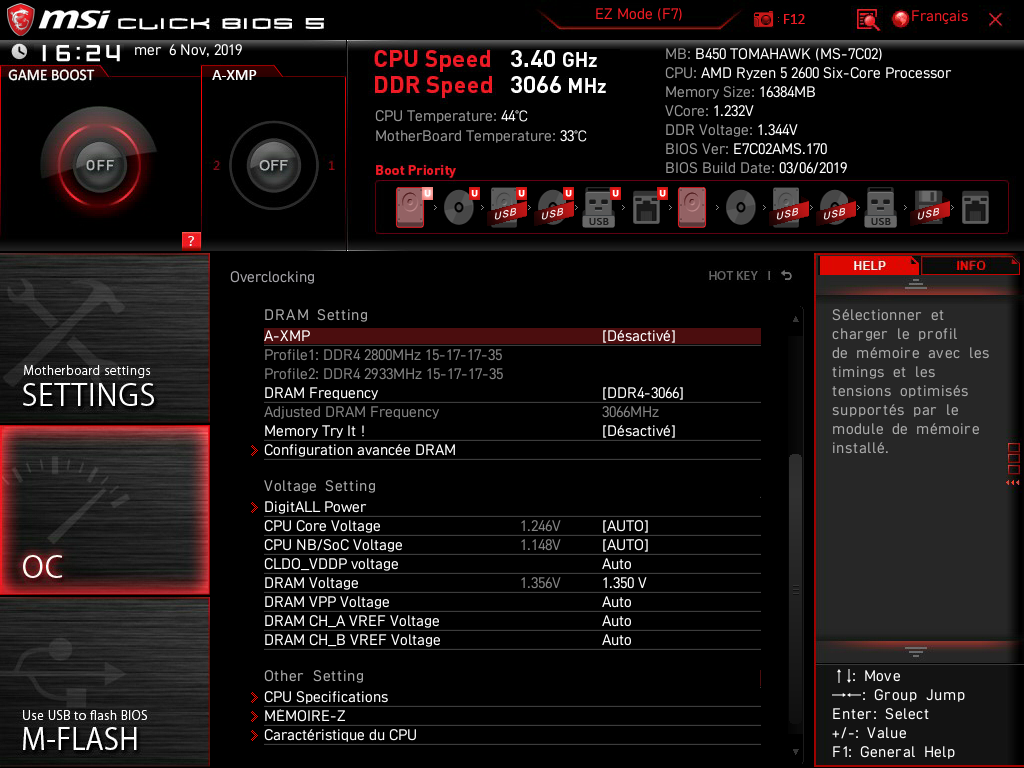Click the scroll up arrow of settings list
The image size is (1024, 768).
[795, 319]
